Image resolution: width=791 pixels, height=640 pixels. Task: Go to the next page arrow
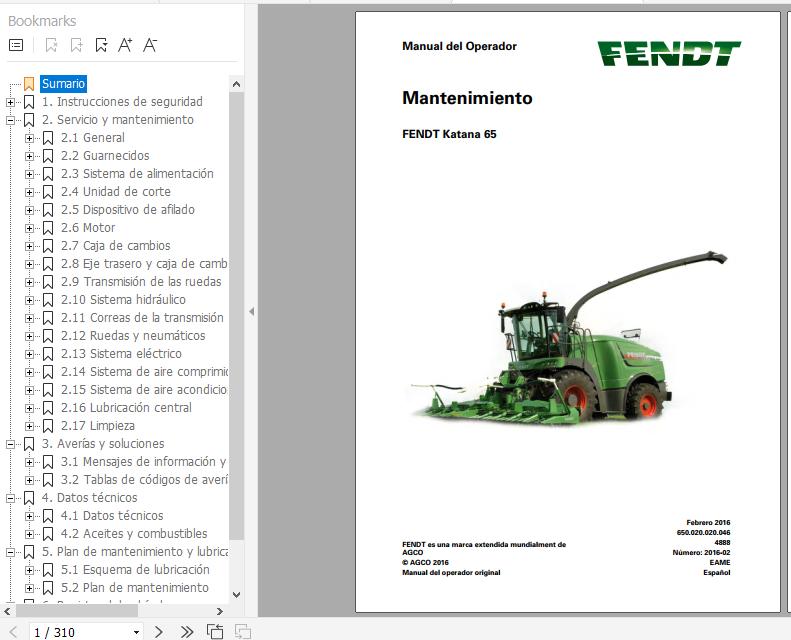(x=159, y=631)
